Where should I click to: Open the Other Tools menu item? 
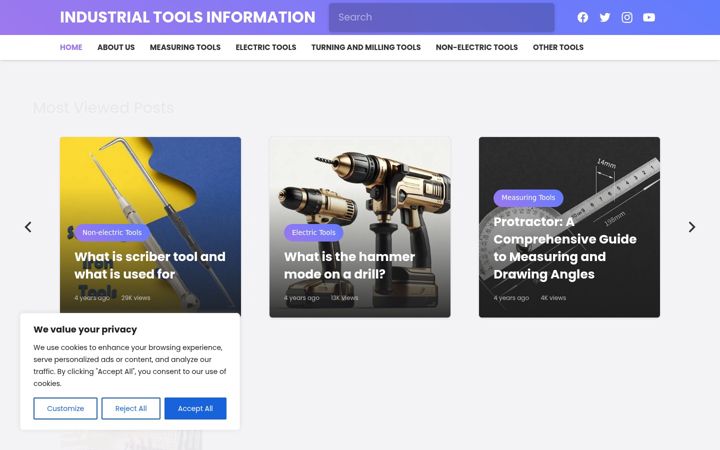point(558,47)
